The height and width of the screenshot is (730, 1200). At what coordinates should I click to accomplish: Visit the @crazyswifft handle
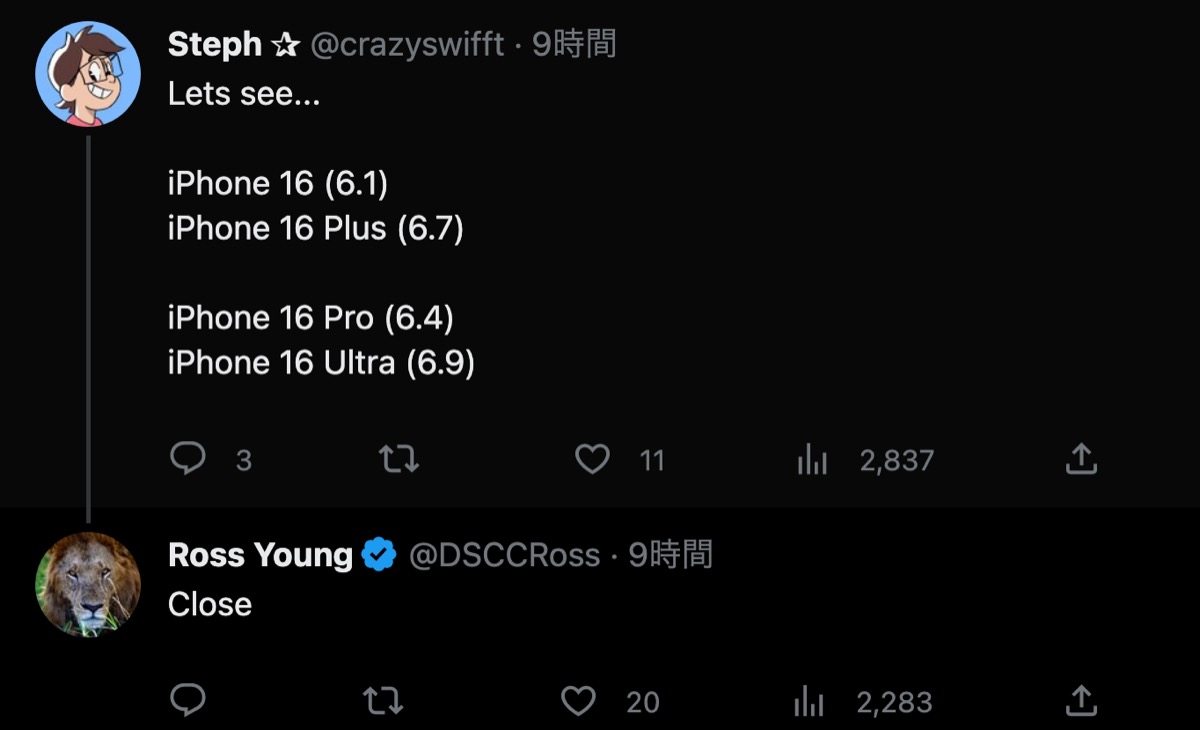click(407, 44)
